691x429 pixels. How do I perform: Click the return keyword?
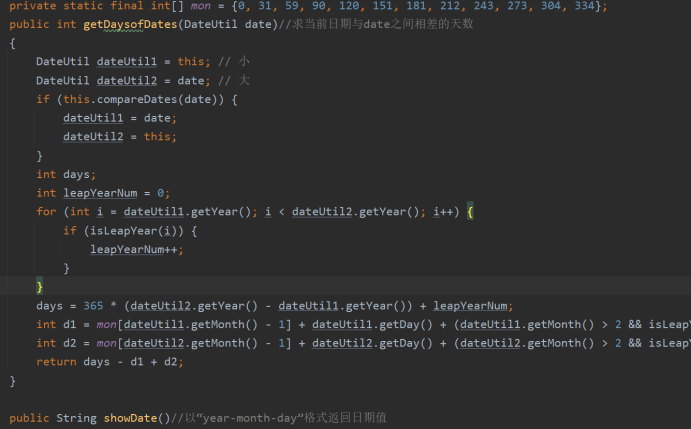[56, 362]
